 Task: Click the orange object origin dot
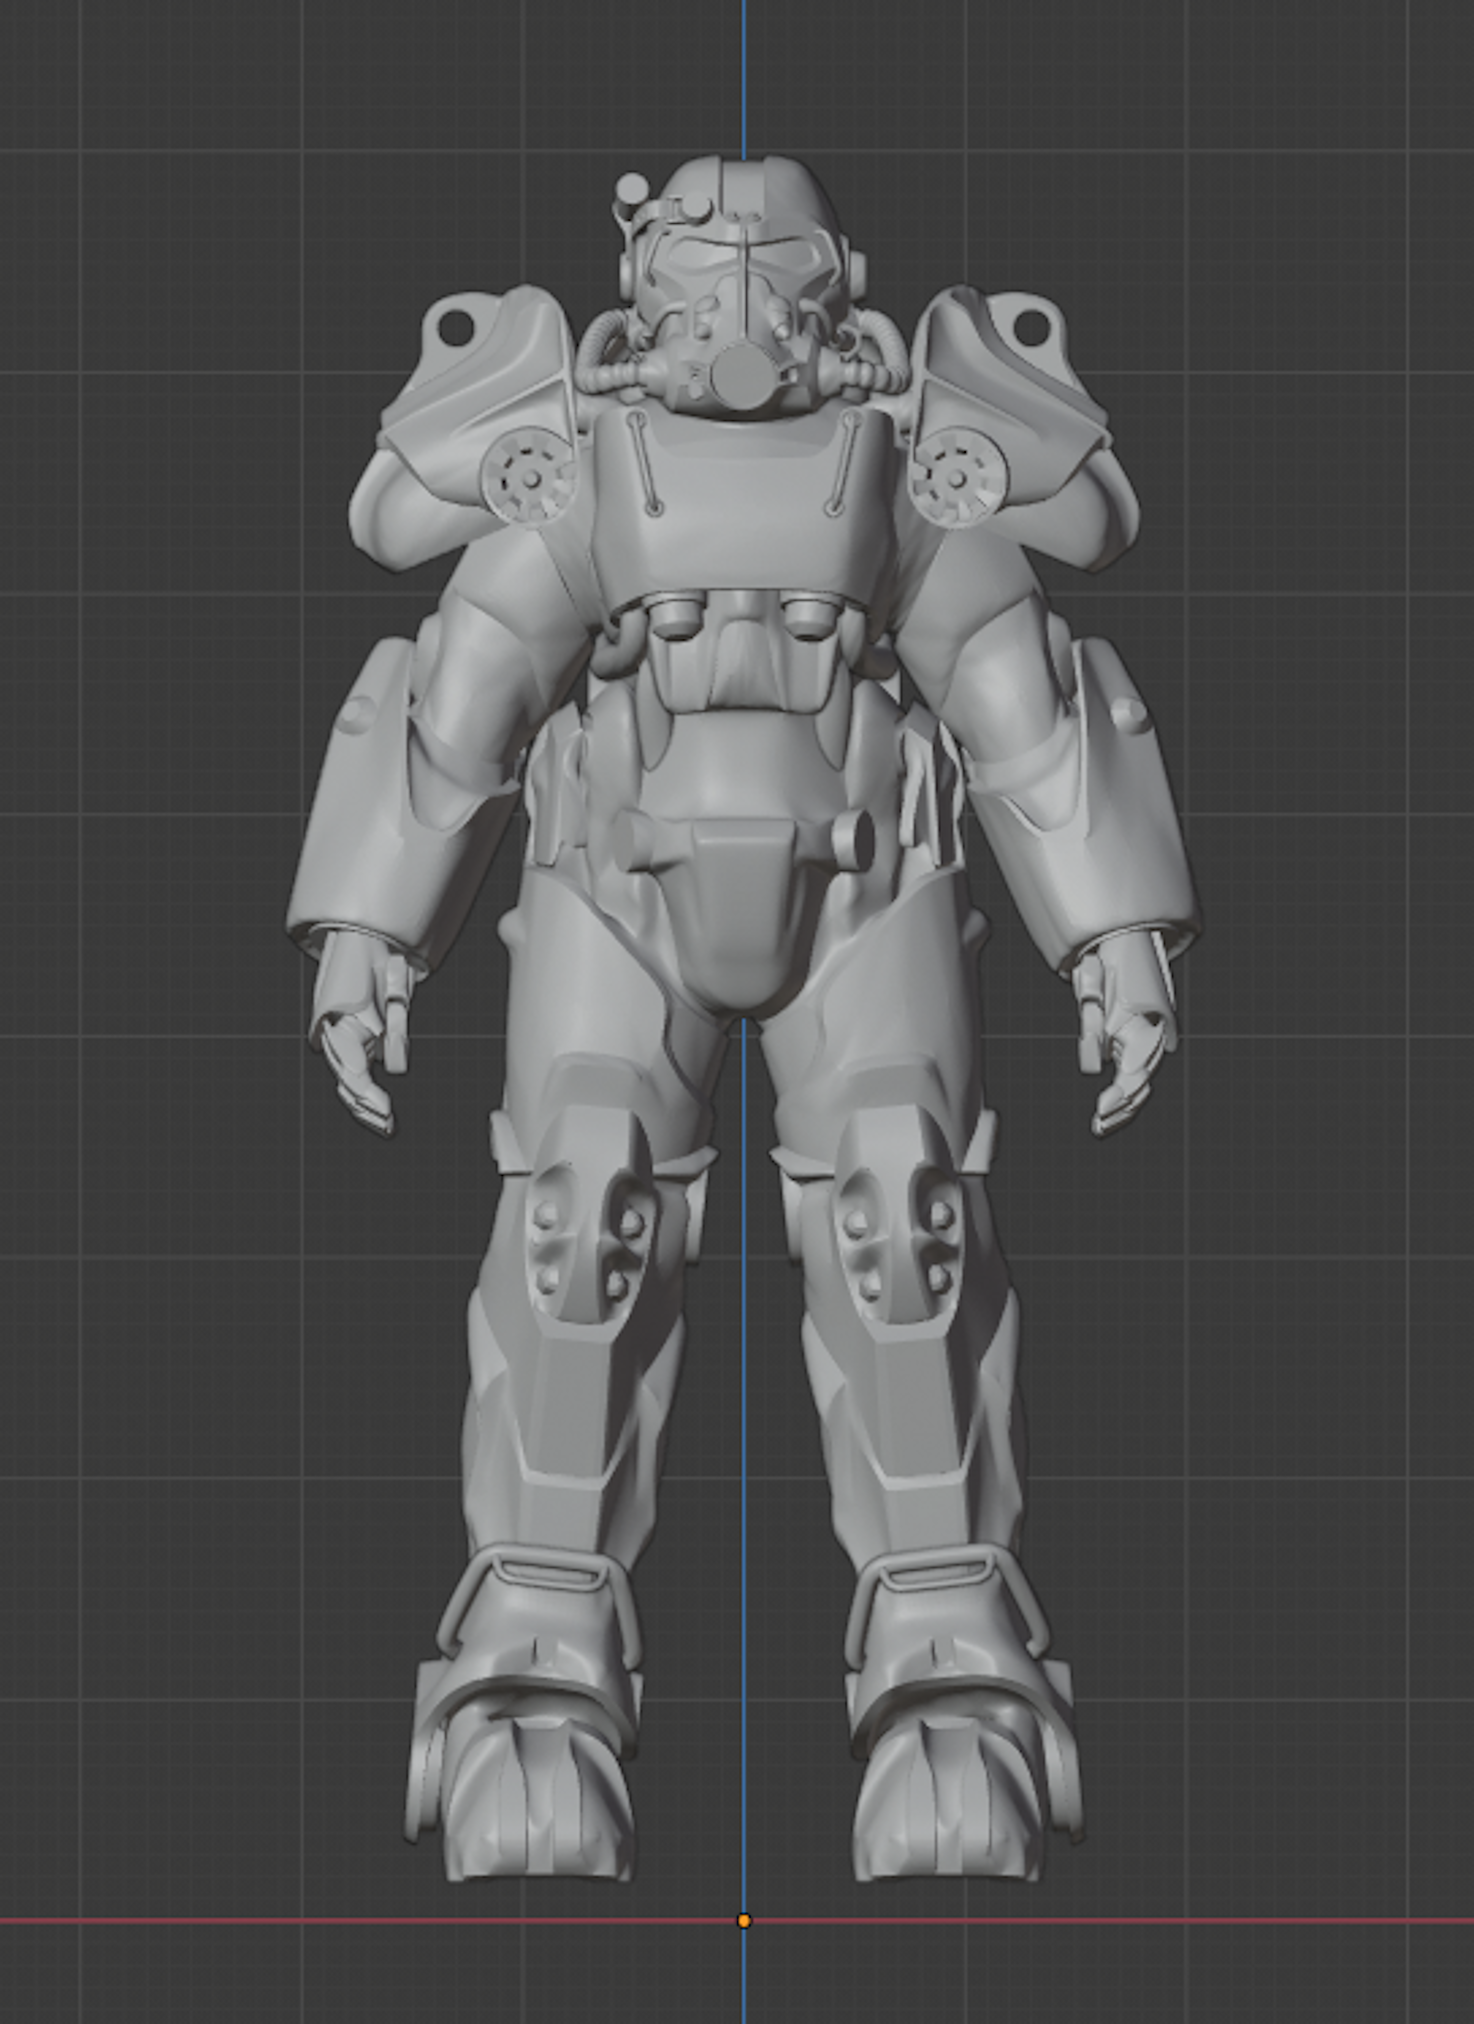(743, 1920)
